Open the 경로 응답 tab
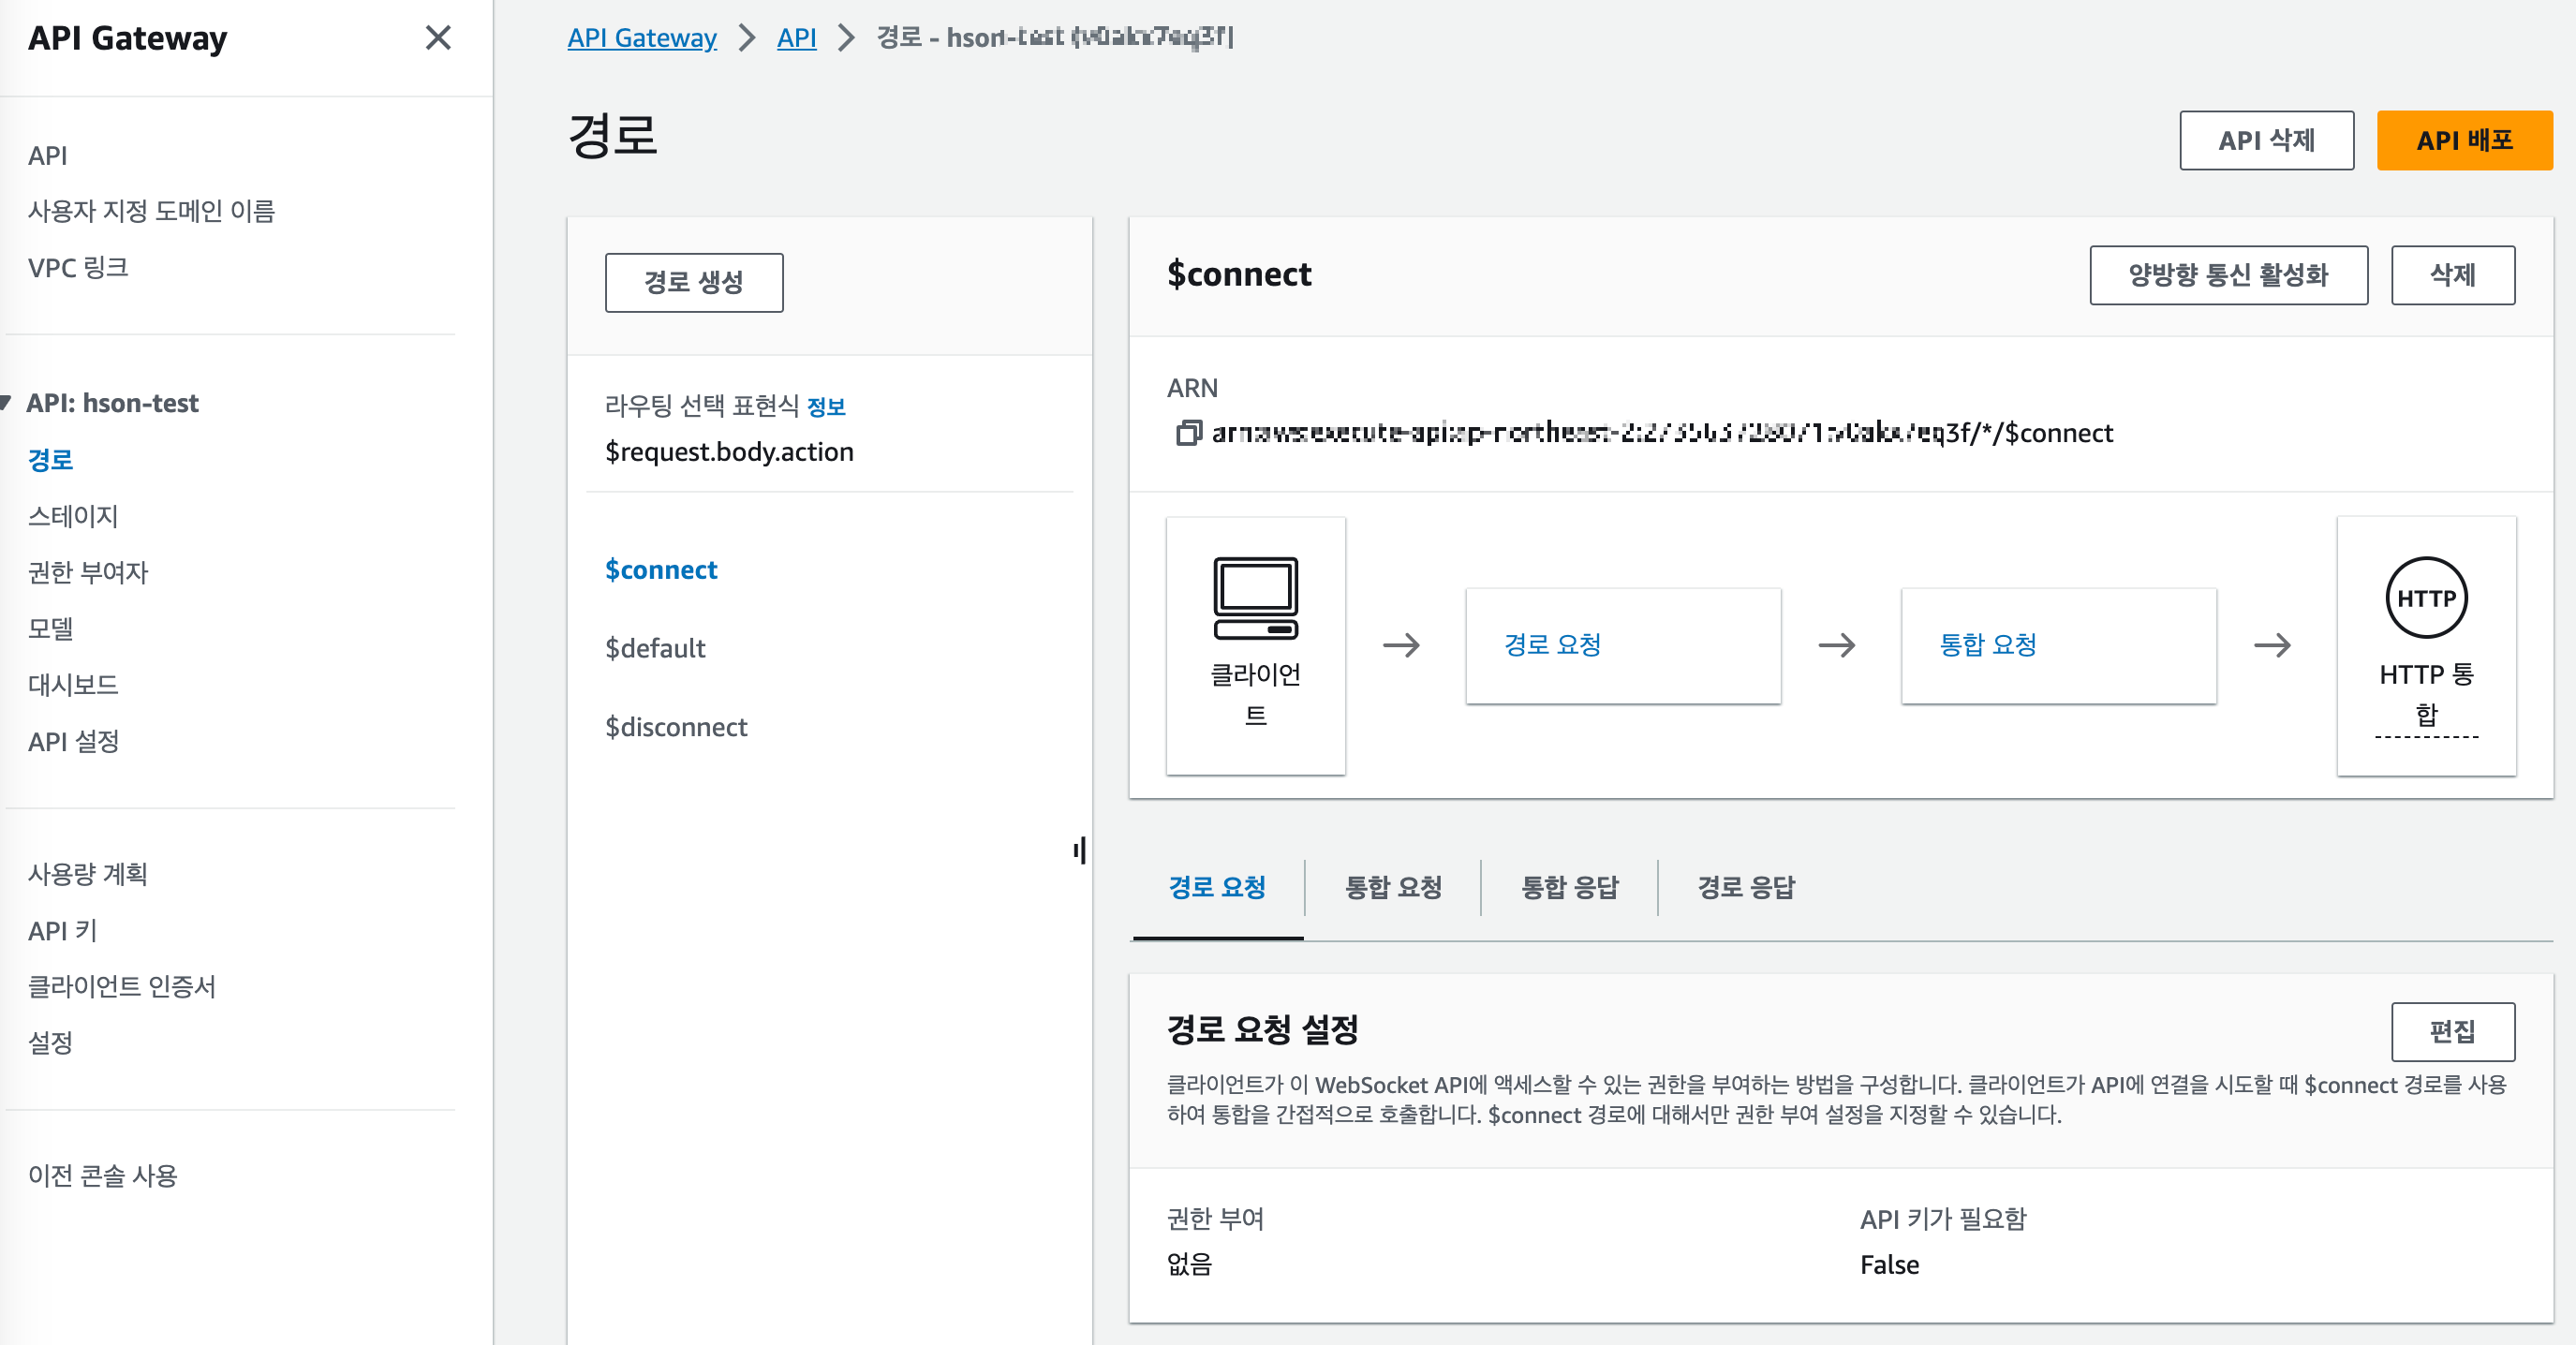Viewport: 2576px width, 1345px height. [1746, 887]
